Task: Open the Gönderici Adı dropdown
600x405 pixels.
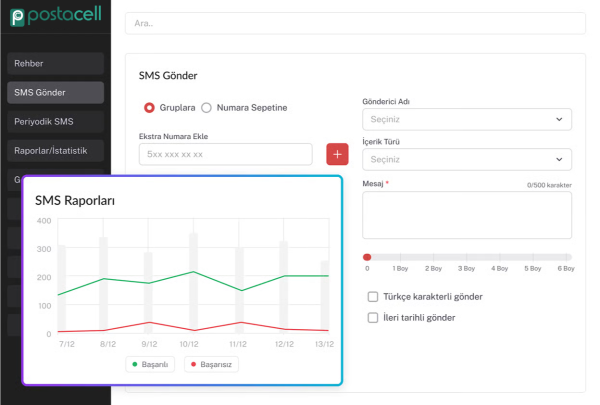Action: tap(466, 119)
